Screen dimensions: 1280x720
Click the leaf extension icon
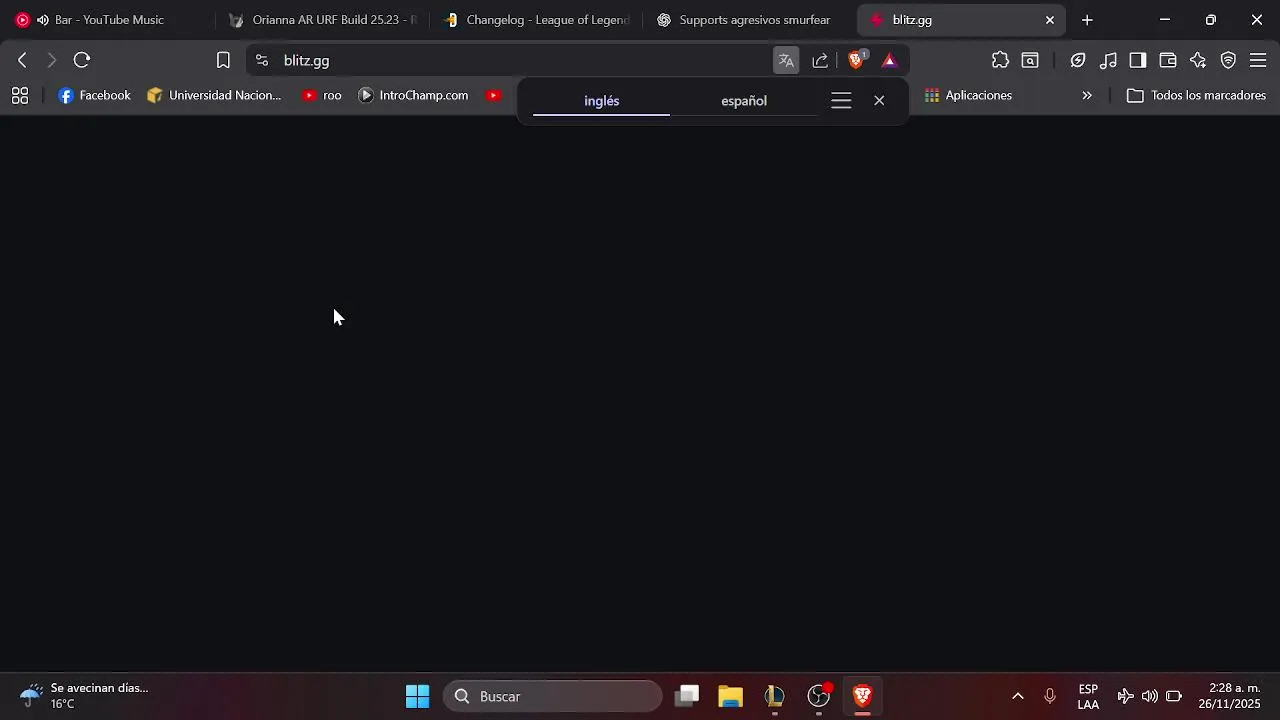tap(1078, 60)
